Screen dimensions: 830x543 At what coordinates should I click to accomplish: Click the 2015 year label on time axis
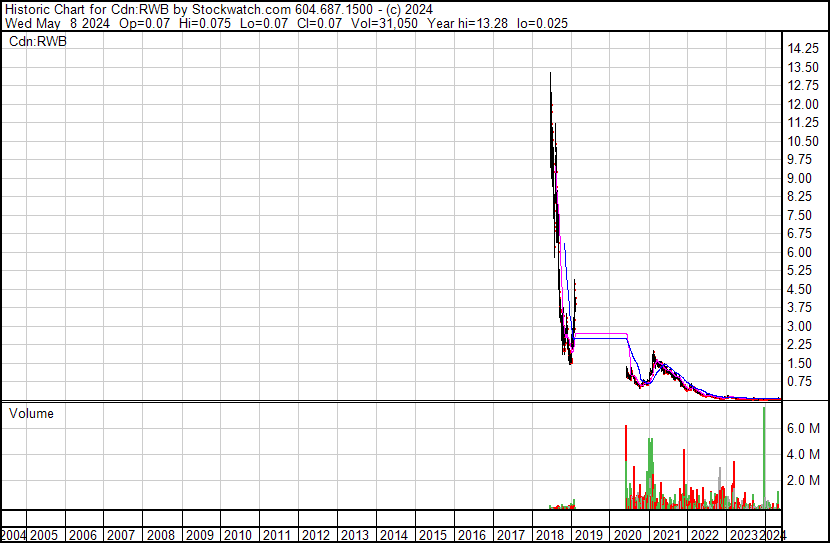(x=433, y=535)
